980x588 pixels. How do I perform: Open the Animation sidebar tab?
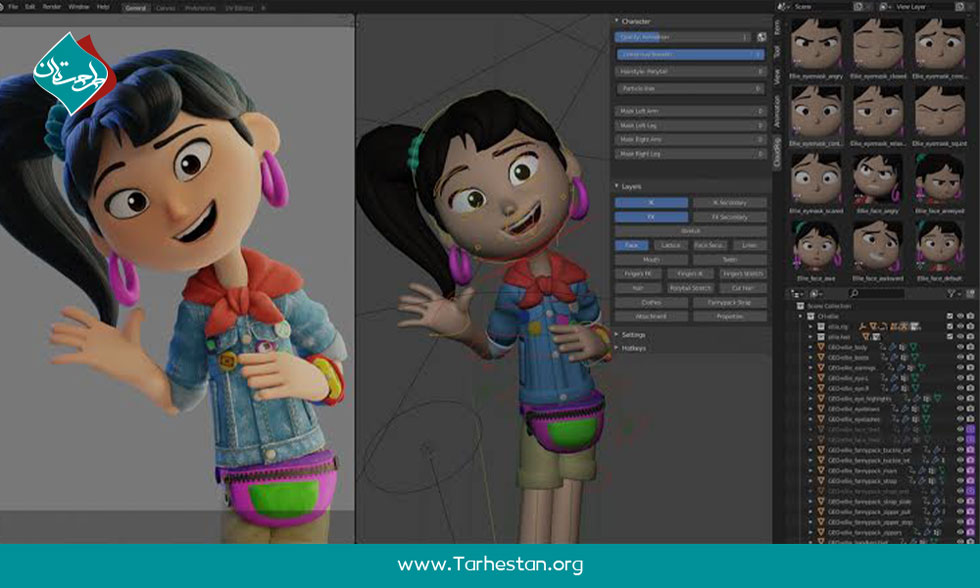[778, 111]
